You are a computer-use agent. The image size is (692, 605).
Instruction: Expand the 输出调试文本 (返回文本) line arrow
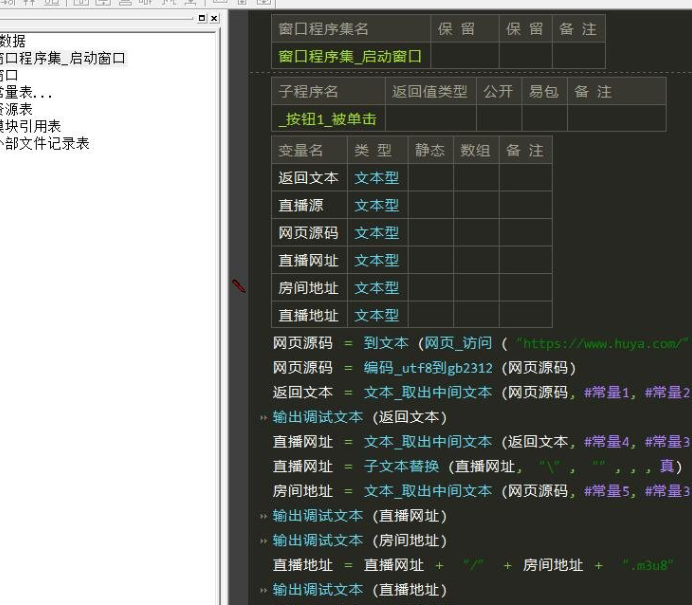(x=264, y=418)
